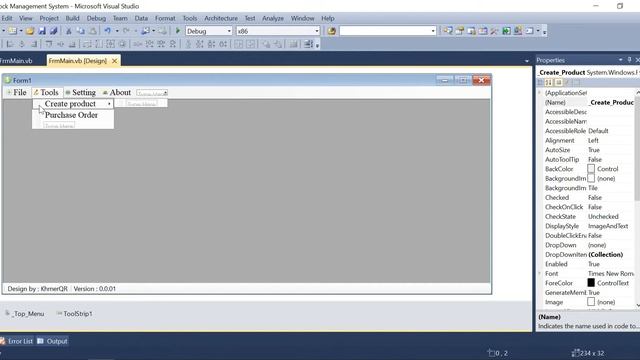Click the About menu on Form1
The image size is (640, 360).
pos(117,93)
